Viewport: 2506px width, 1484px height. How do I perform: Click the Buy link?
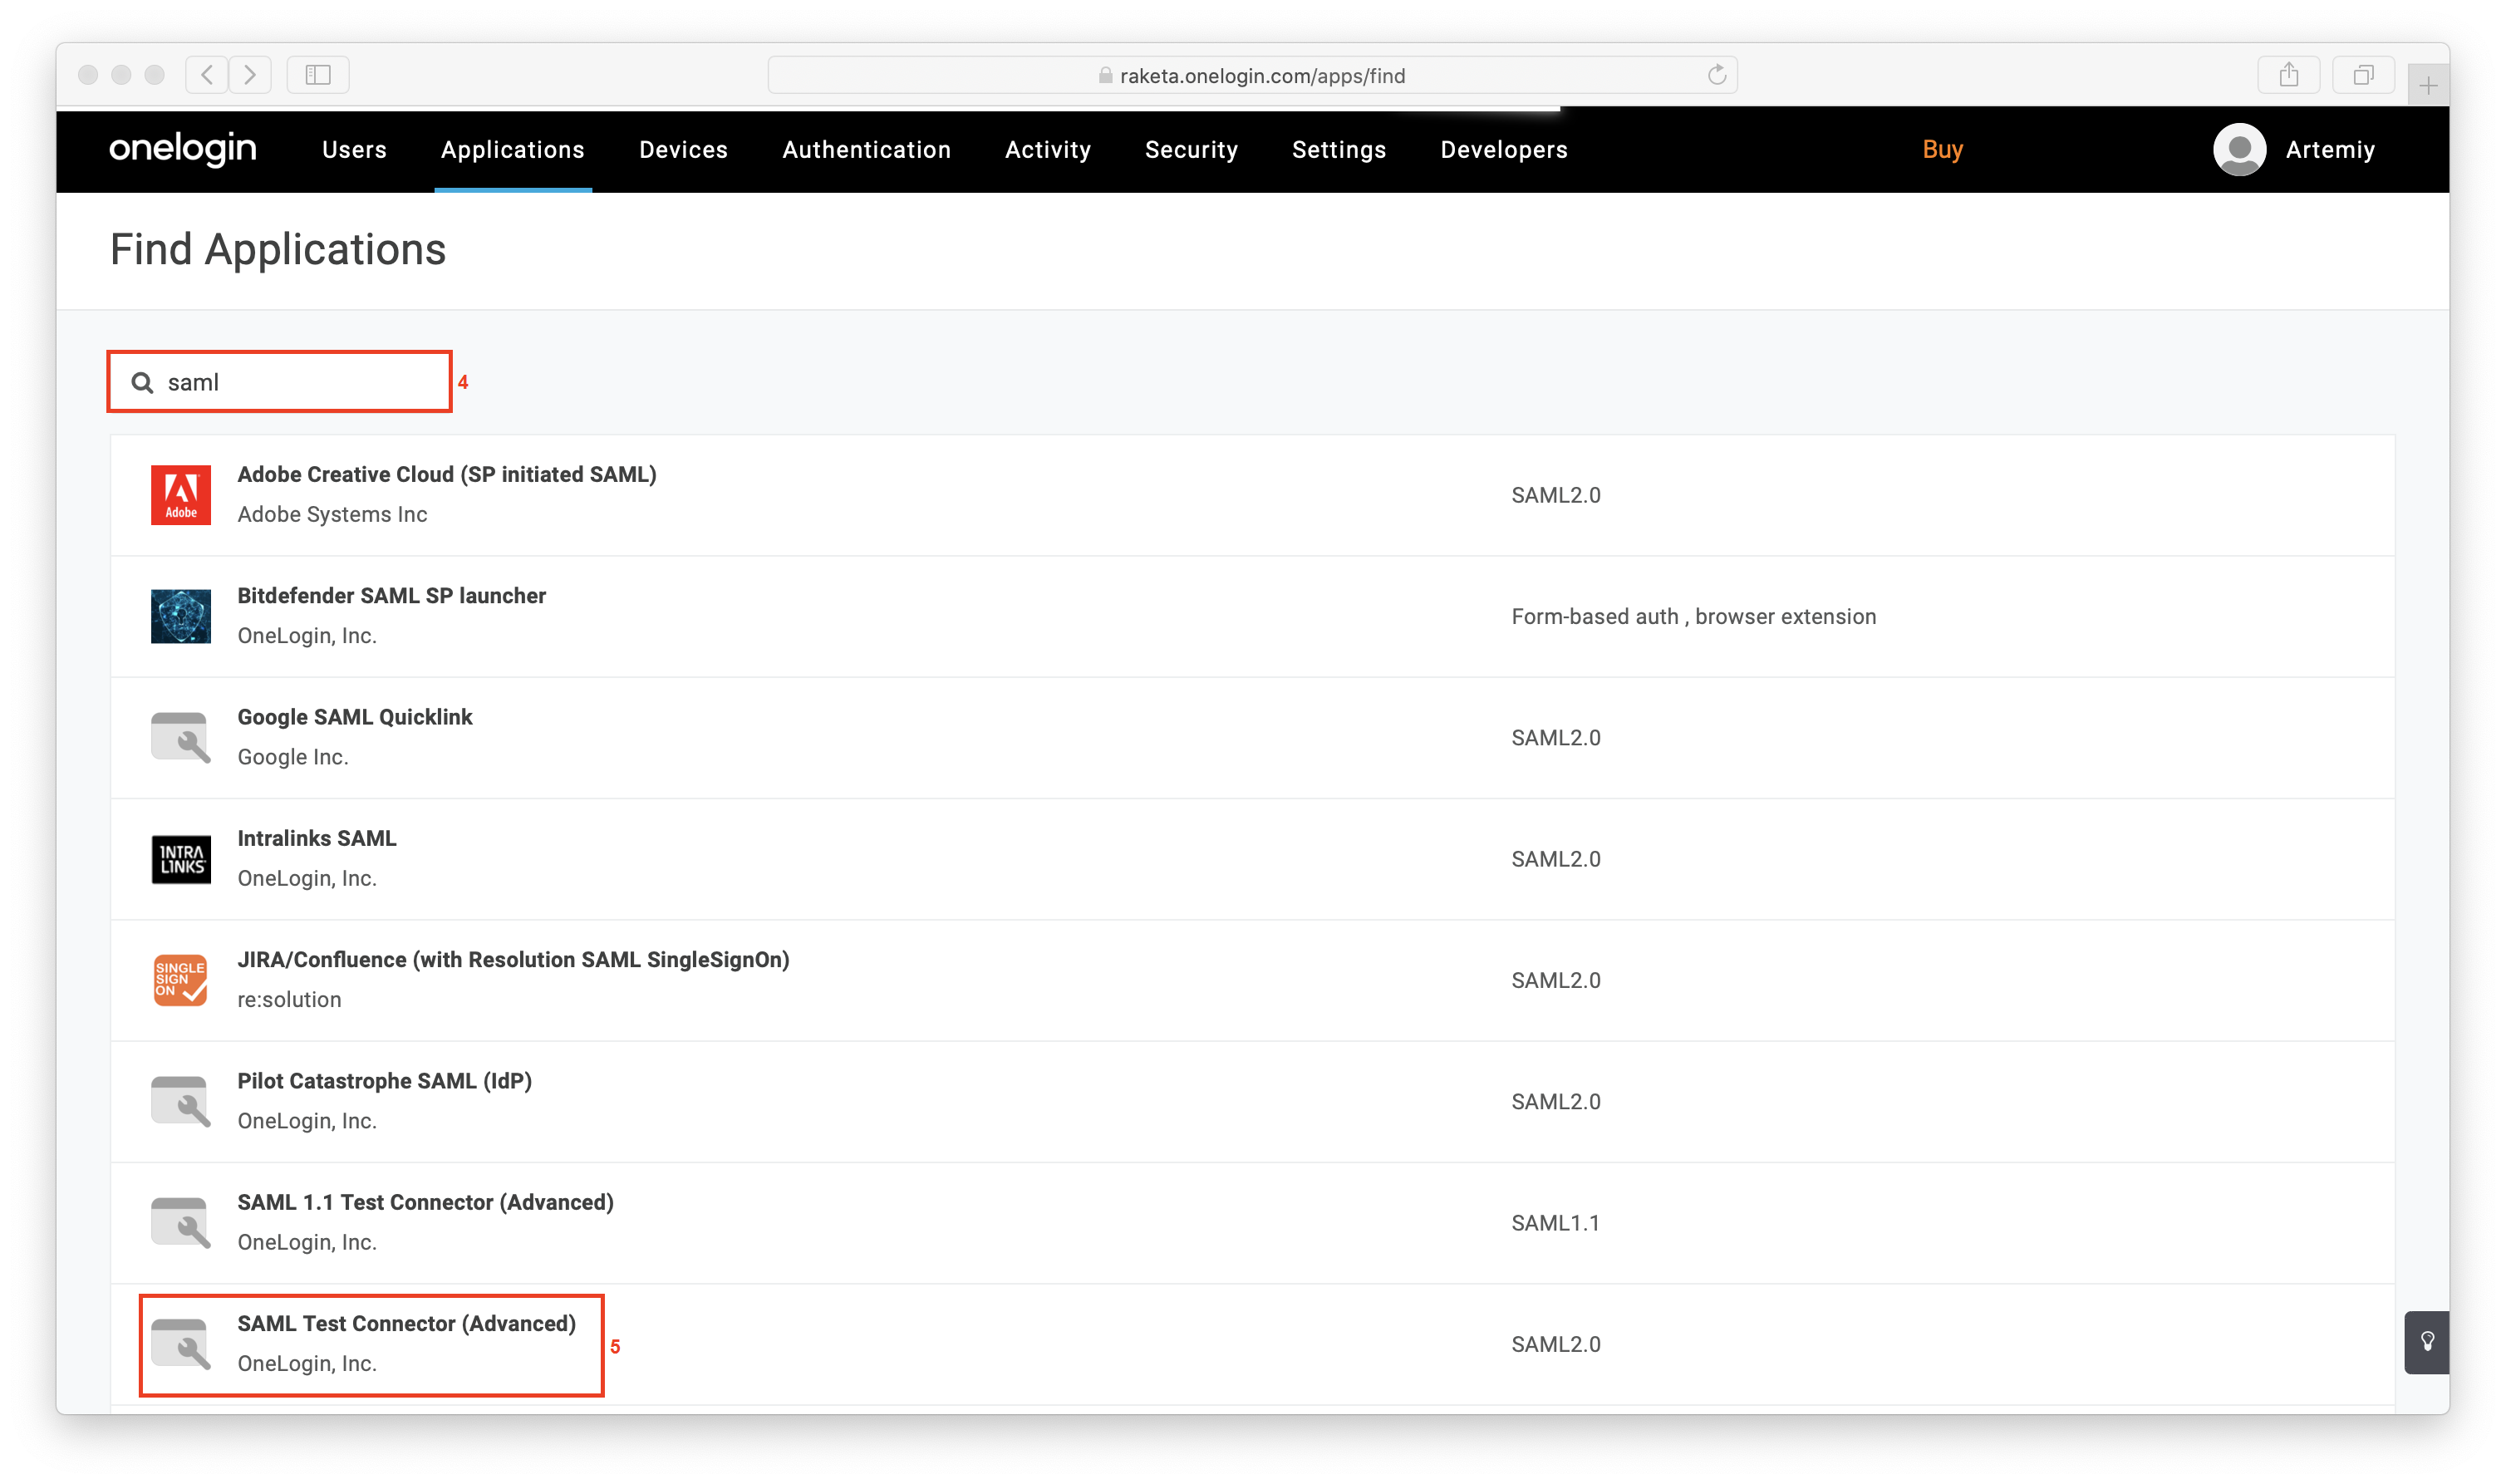tap(1942, 150)
